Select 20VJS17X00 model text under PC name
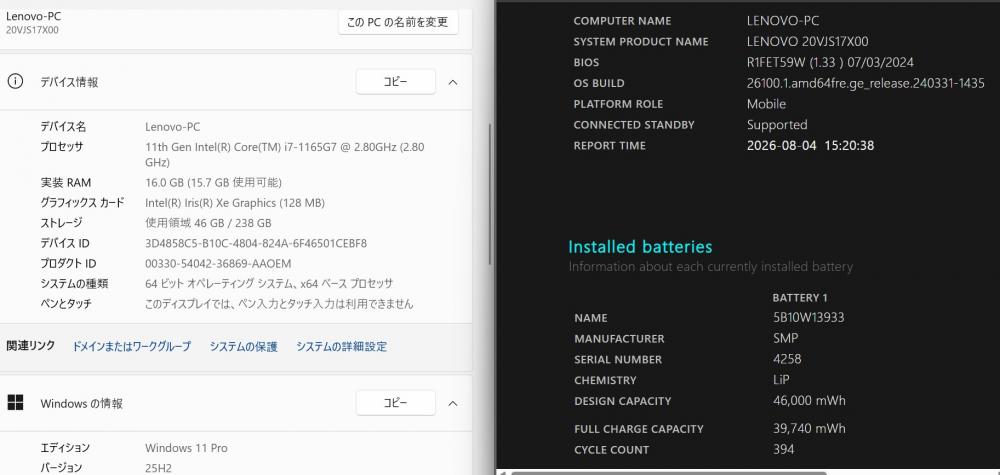The image size is (1000, 475). click(32, 30)
